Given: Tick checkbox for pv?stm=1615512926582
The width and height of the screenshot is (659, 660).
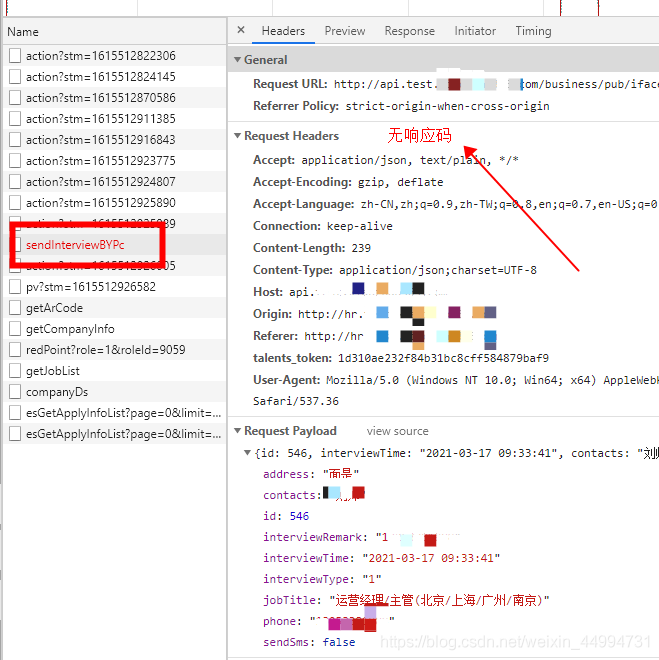Looking at the screenshot, I should point(15,287).
